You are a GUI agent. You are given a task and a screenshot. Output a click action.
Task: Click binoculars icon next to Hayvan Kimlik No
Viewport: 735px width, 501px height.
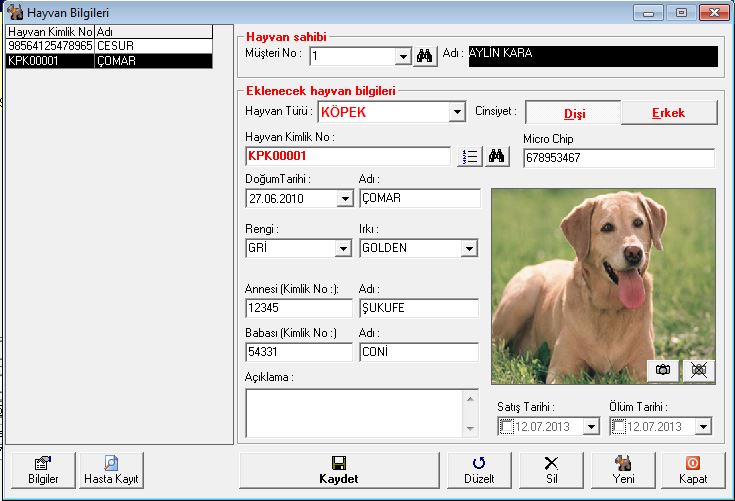point(496,157)
